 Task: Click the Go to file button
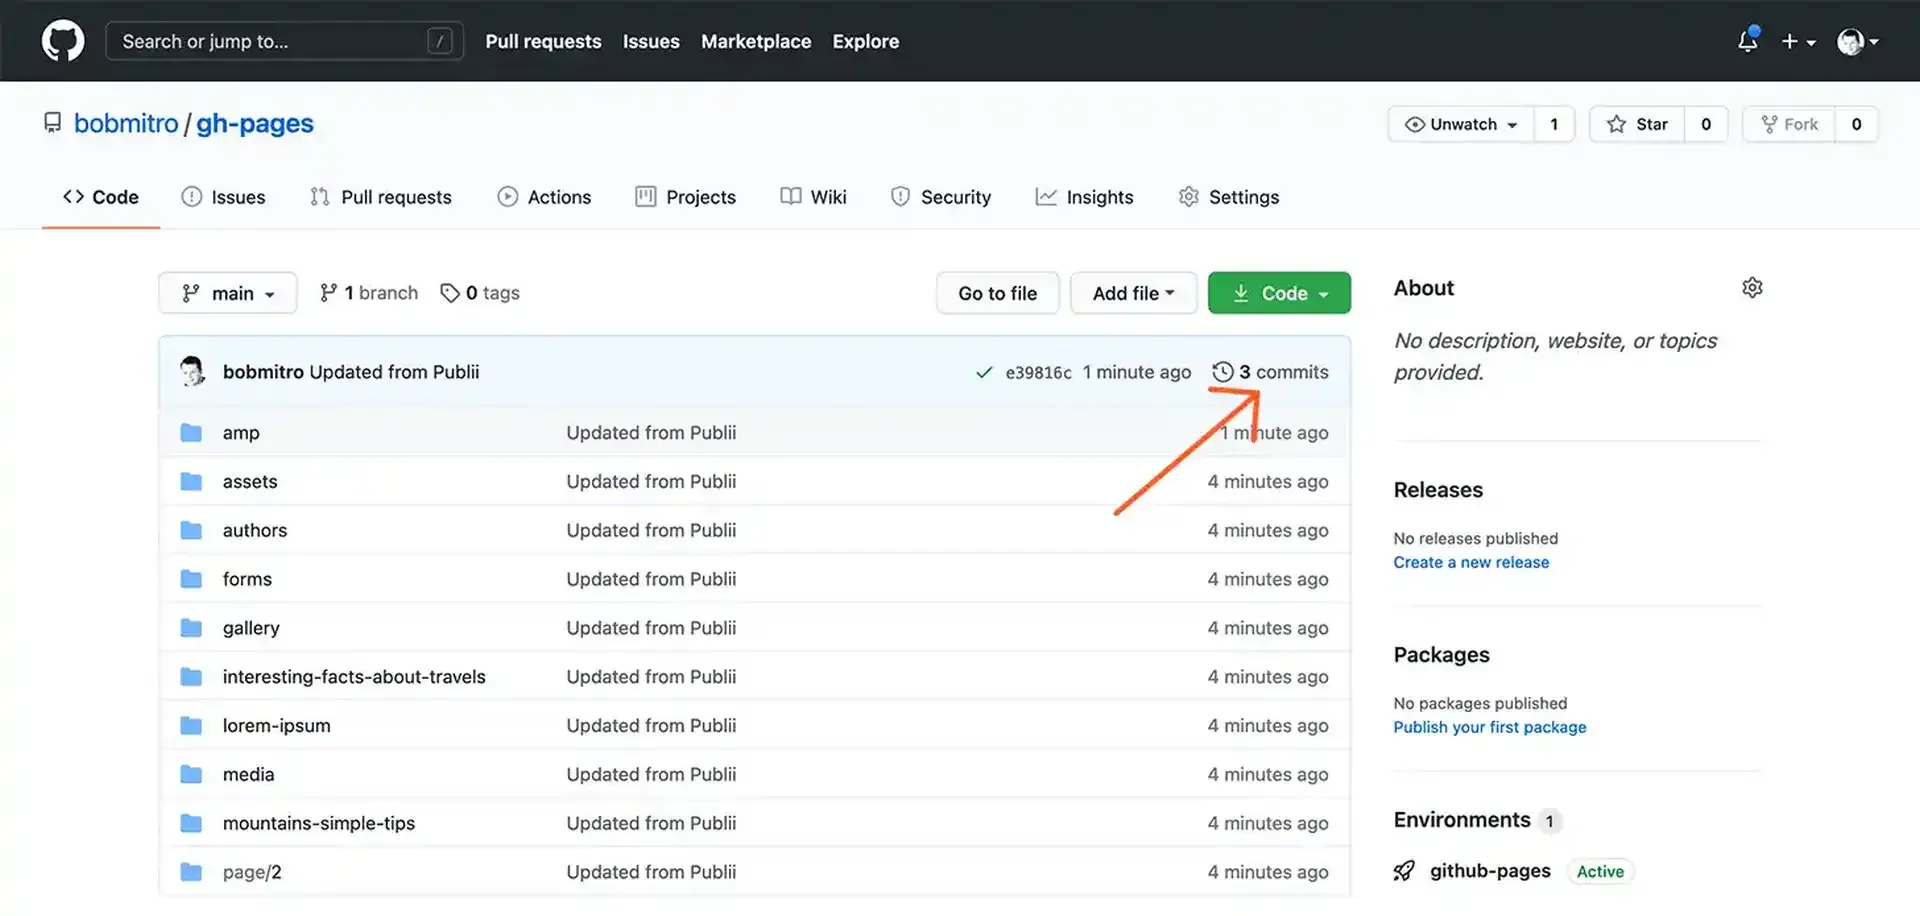point(997,292)
